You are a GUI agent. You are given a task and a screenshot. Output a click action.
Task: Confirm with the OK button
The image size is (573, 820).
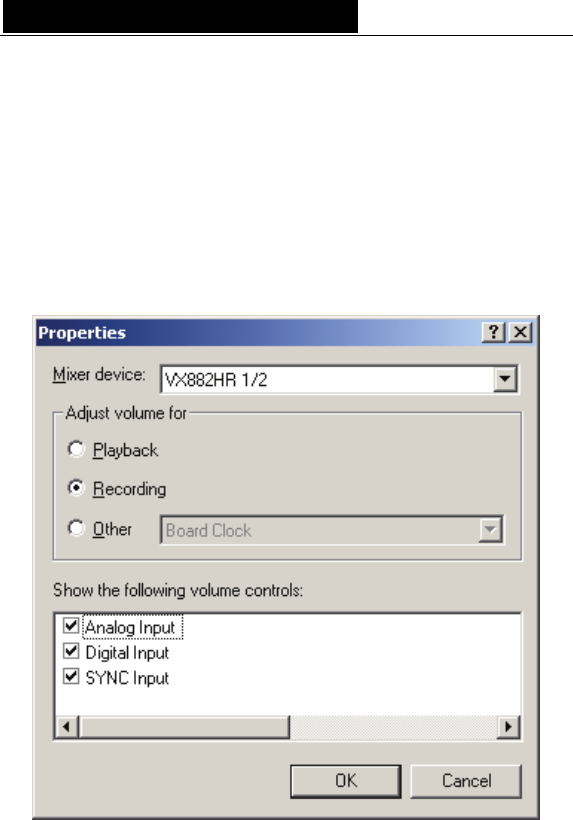346,781
